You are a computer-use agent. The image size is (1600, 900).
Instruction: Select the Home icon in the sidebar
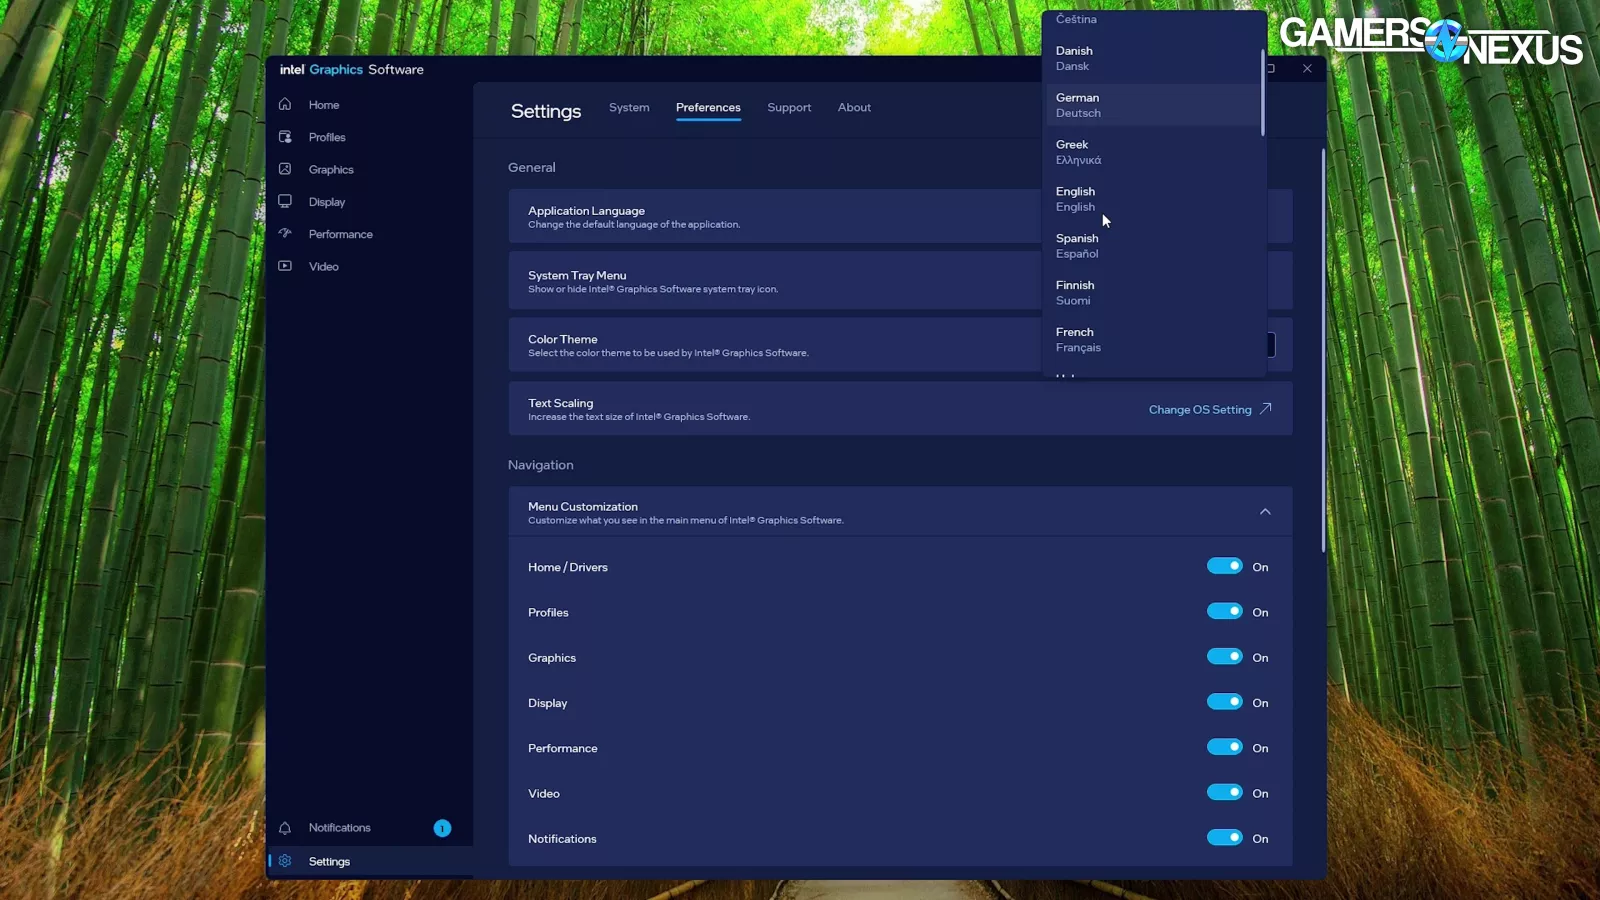[284, 104]
